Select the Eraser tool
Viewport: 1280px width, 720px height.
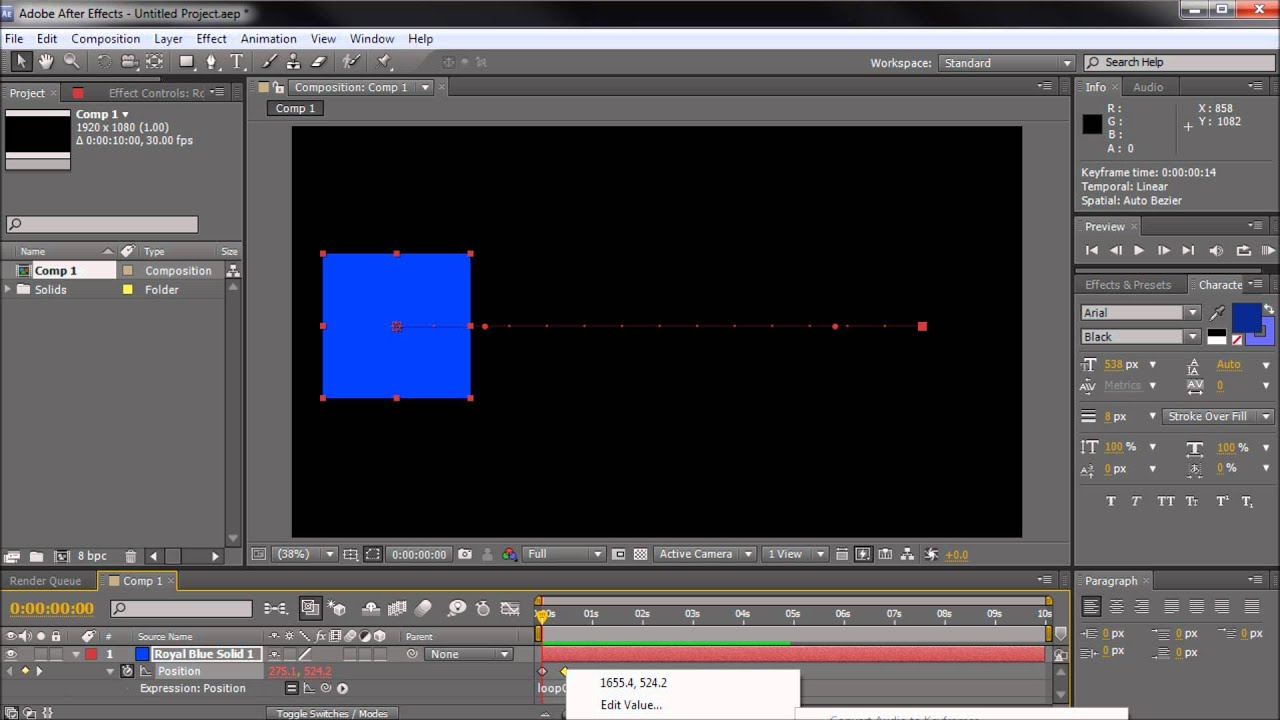[x=319, y=62]
